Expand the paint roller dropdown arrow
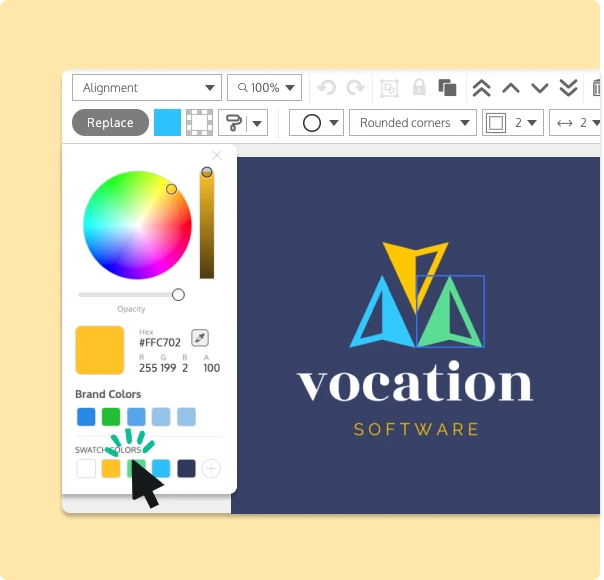The image size is (604, 580). (257, 123)
